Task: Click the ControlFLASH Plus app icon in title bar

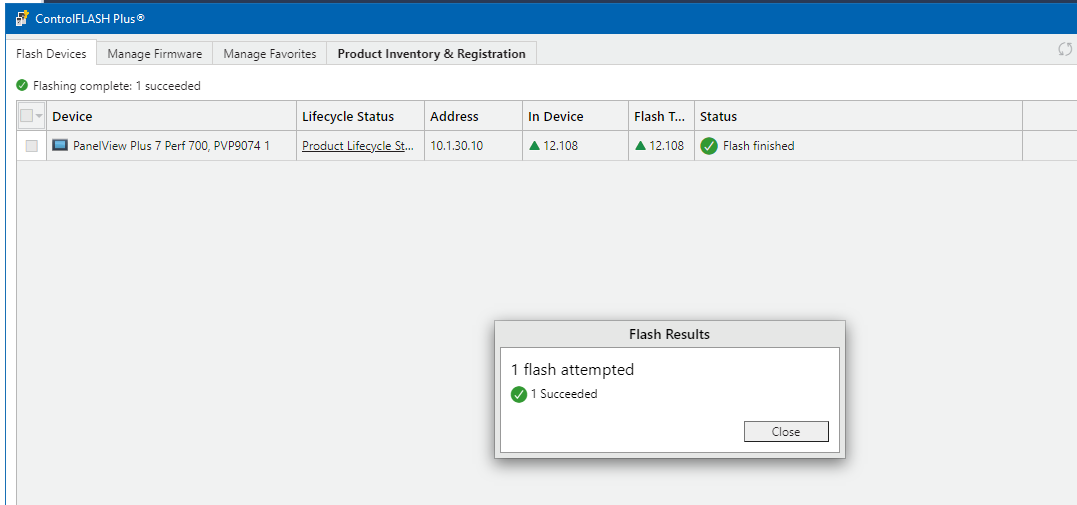Action: coord(21,18)
